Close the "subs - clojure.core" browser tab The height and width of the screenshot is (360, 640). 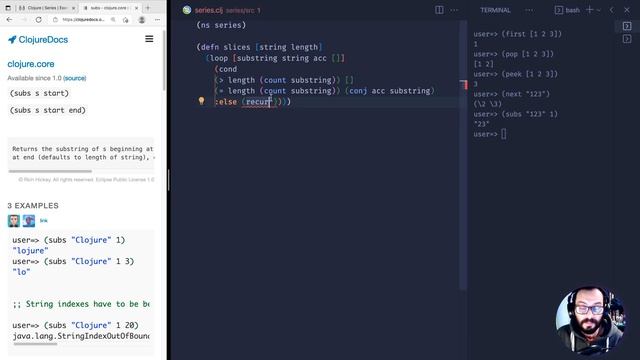[x=136, y=8]
